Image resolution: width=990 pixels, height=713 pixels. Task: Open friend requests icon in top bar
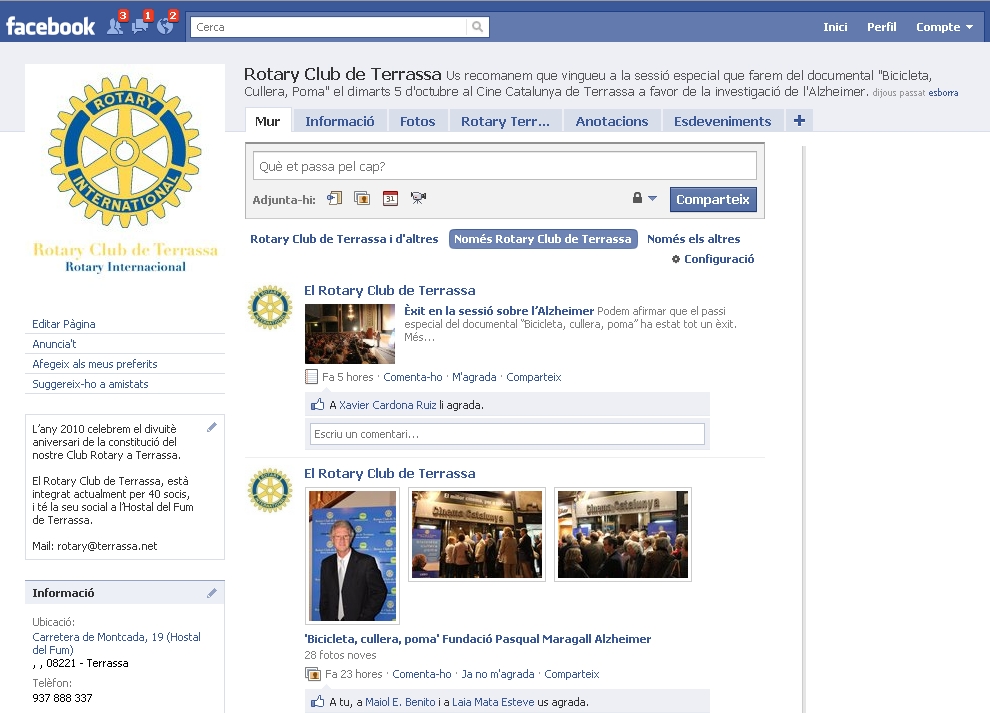click(x=115, y=27)
